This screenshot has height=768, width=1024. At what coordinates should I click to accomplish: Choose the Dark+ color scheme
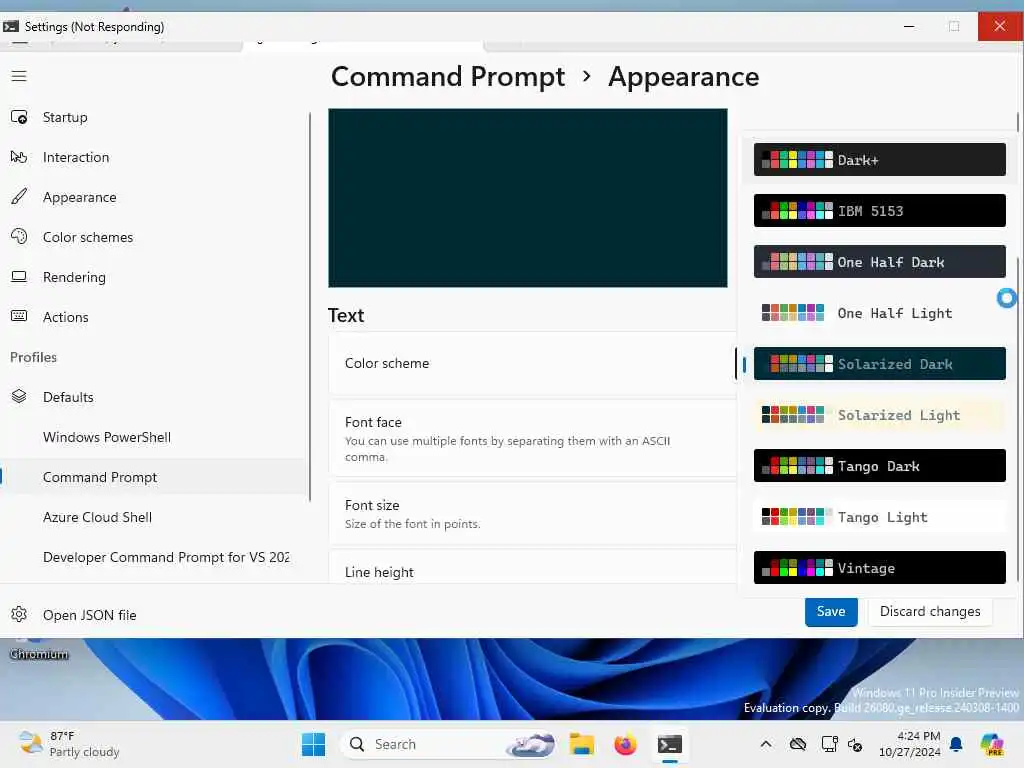pyautogui.click(x=879, y=159)
